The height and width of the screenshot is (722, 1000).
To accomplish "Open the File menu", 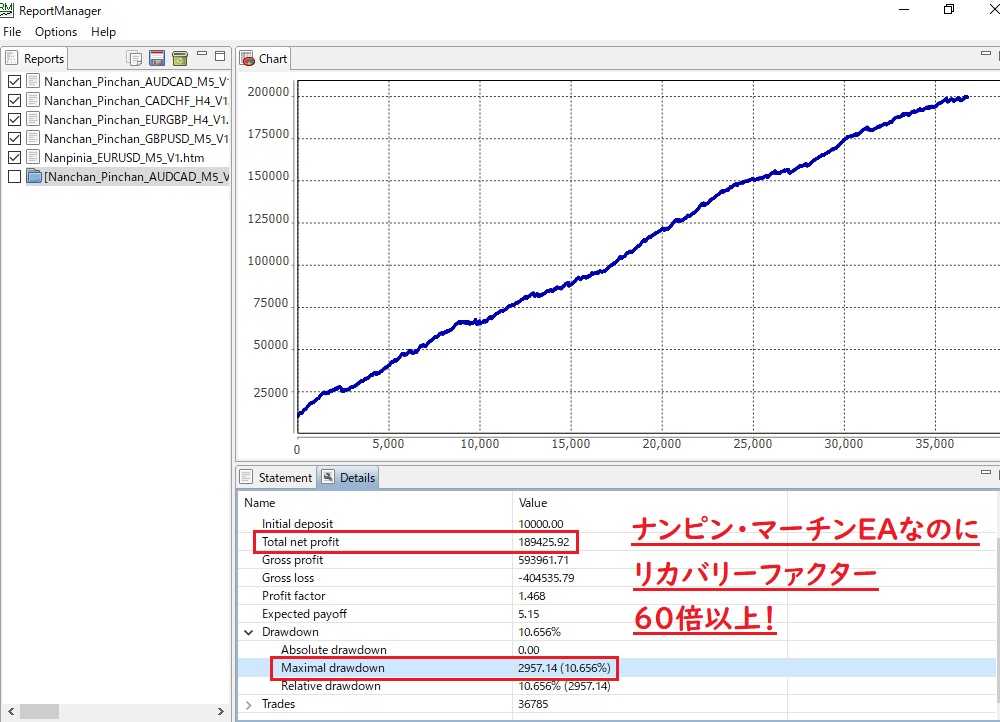I will click(x=12, y=32).
